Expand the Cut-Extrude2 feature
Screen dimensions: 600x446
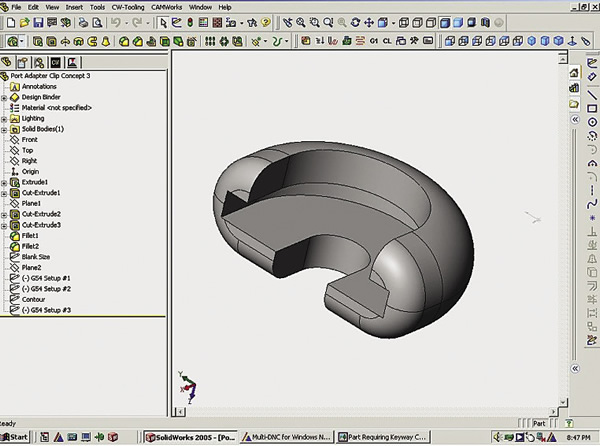click(4, 215)
